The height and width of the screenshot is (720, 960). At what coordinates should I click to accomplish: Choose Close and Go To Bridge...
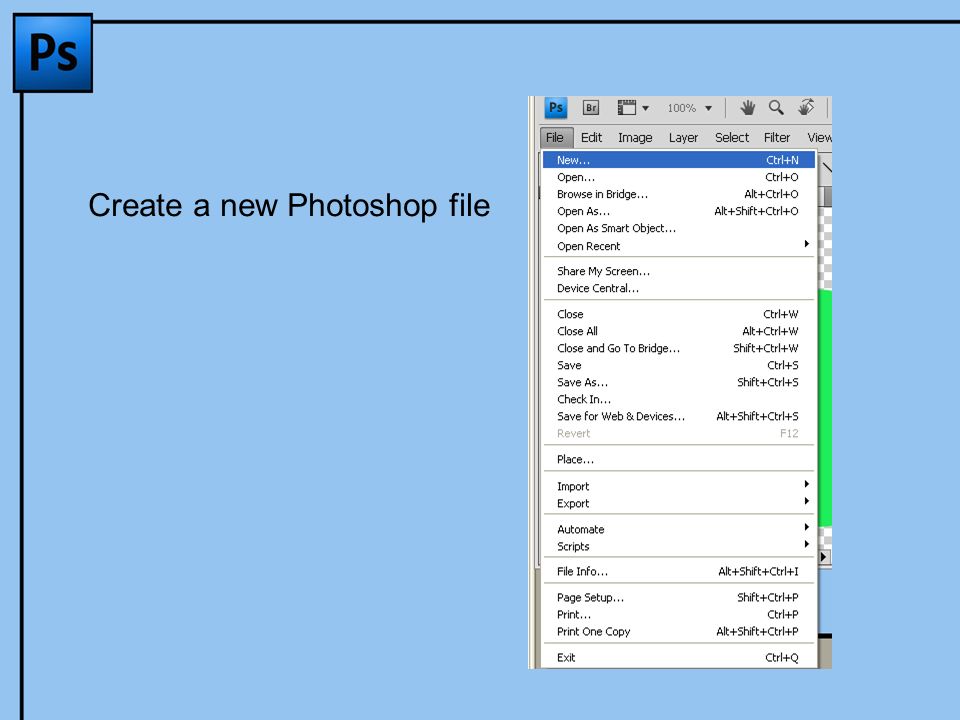coord(678,348)
